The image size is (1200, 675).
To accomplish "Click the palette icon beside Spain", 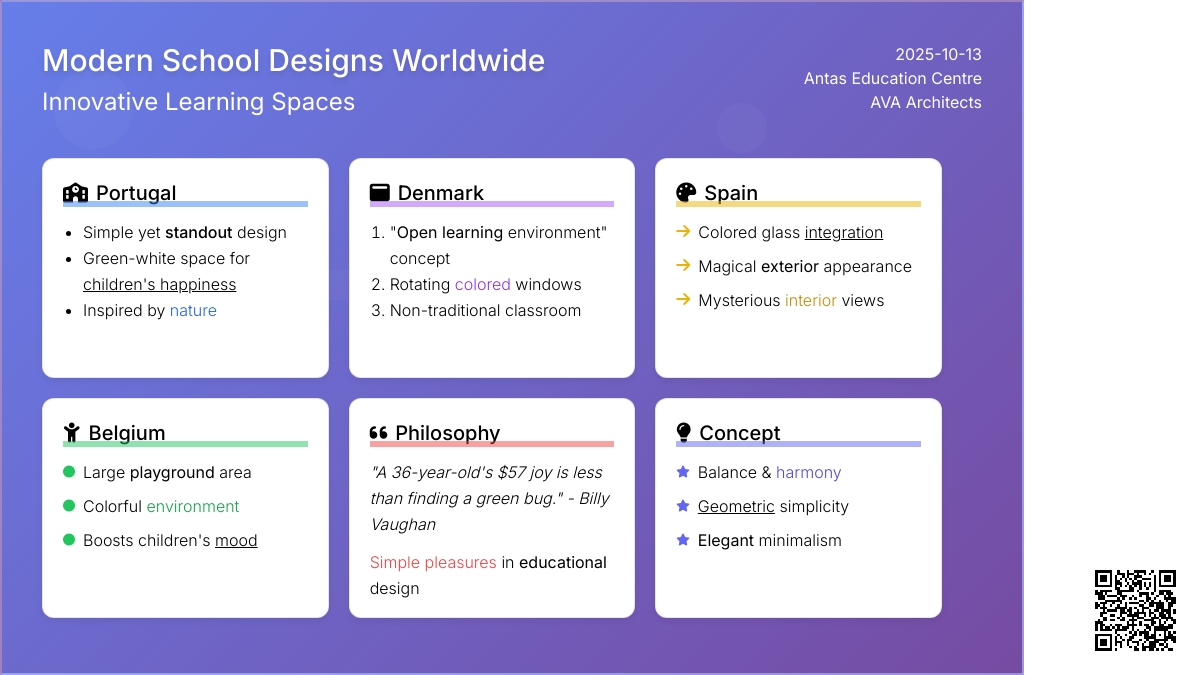I will tap(685, 193).
